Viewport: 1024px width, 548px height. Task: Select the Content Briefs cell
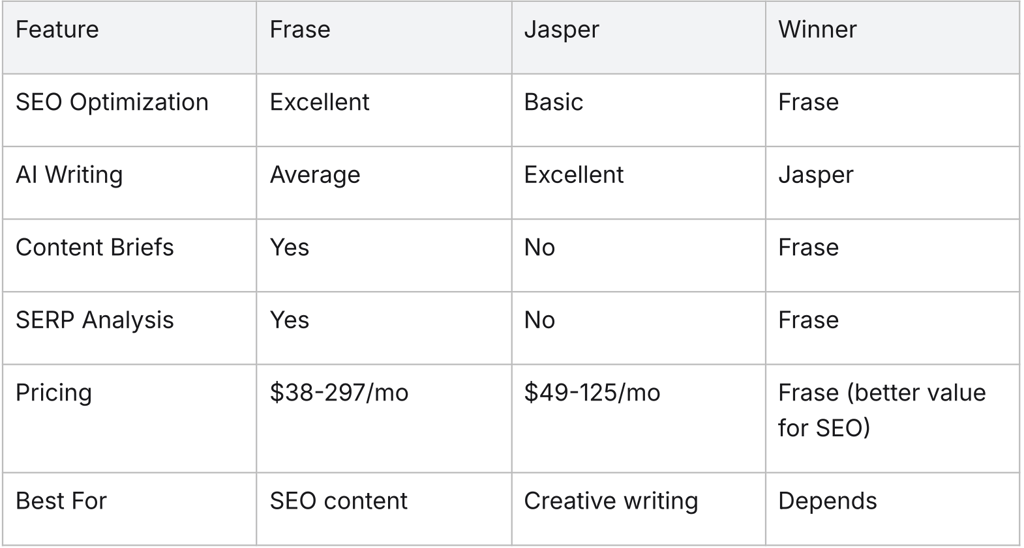pos(94,248)
